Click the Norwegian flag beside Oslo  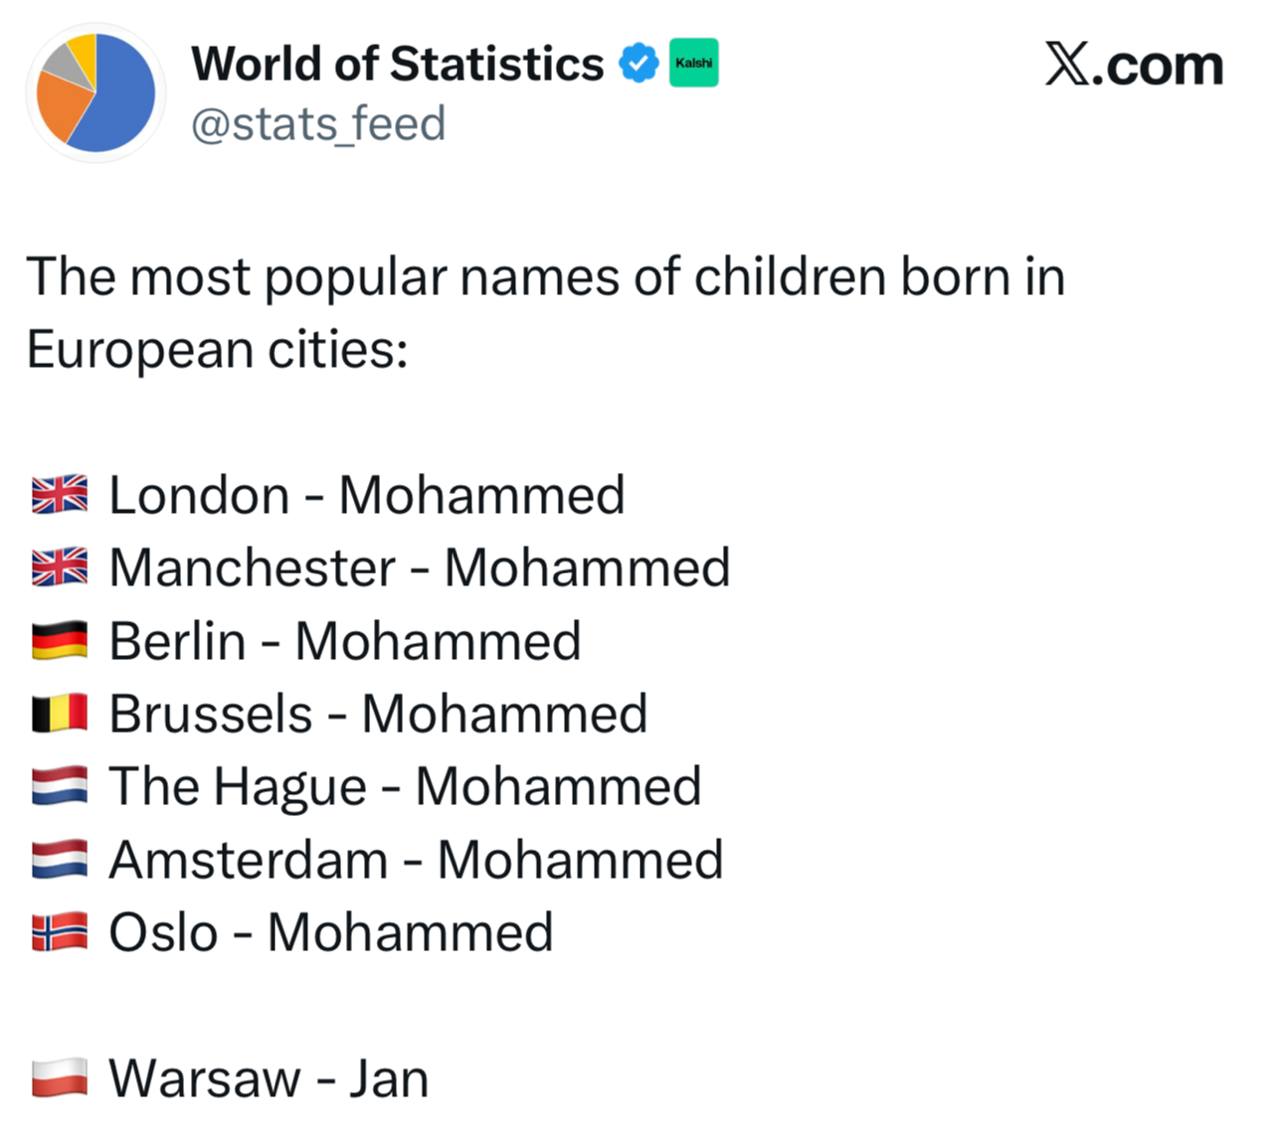point(59,933)
